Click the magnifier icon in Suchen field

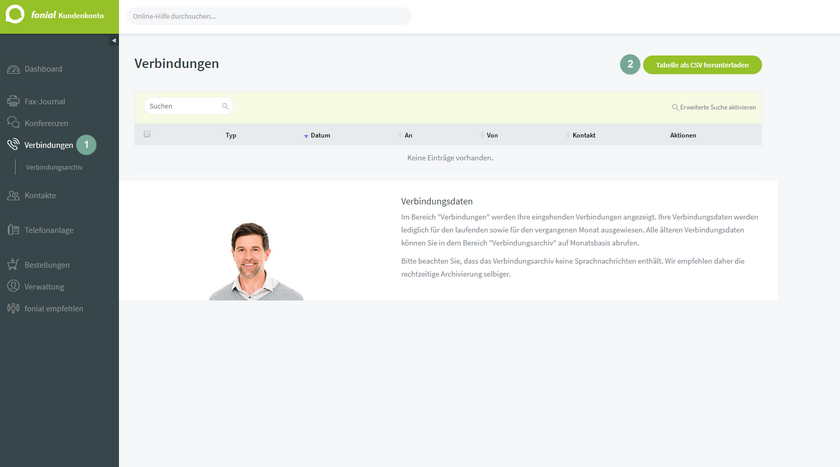point(225,106)
